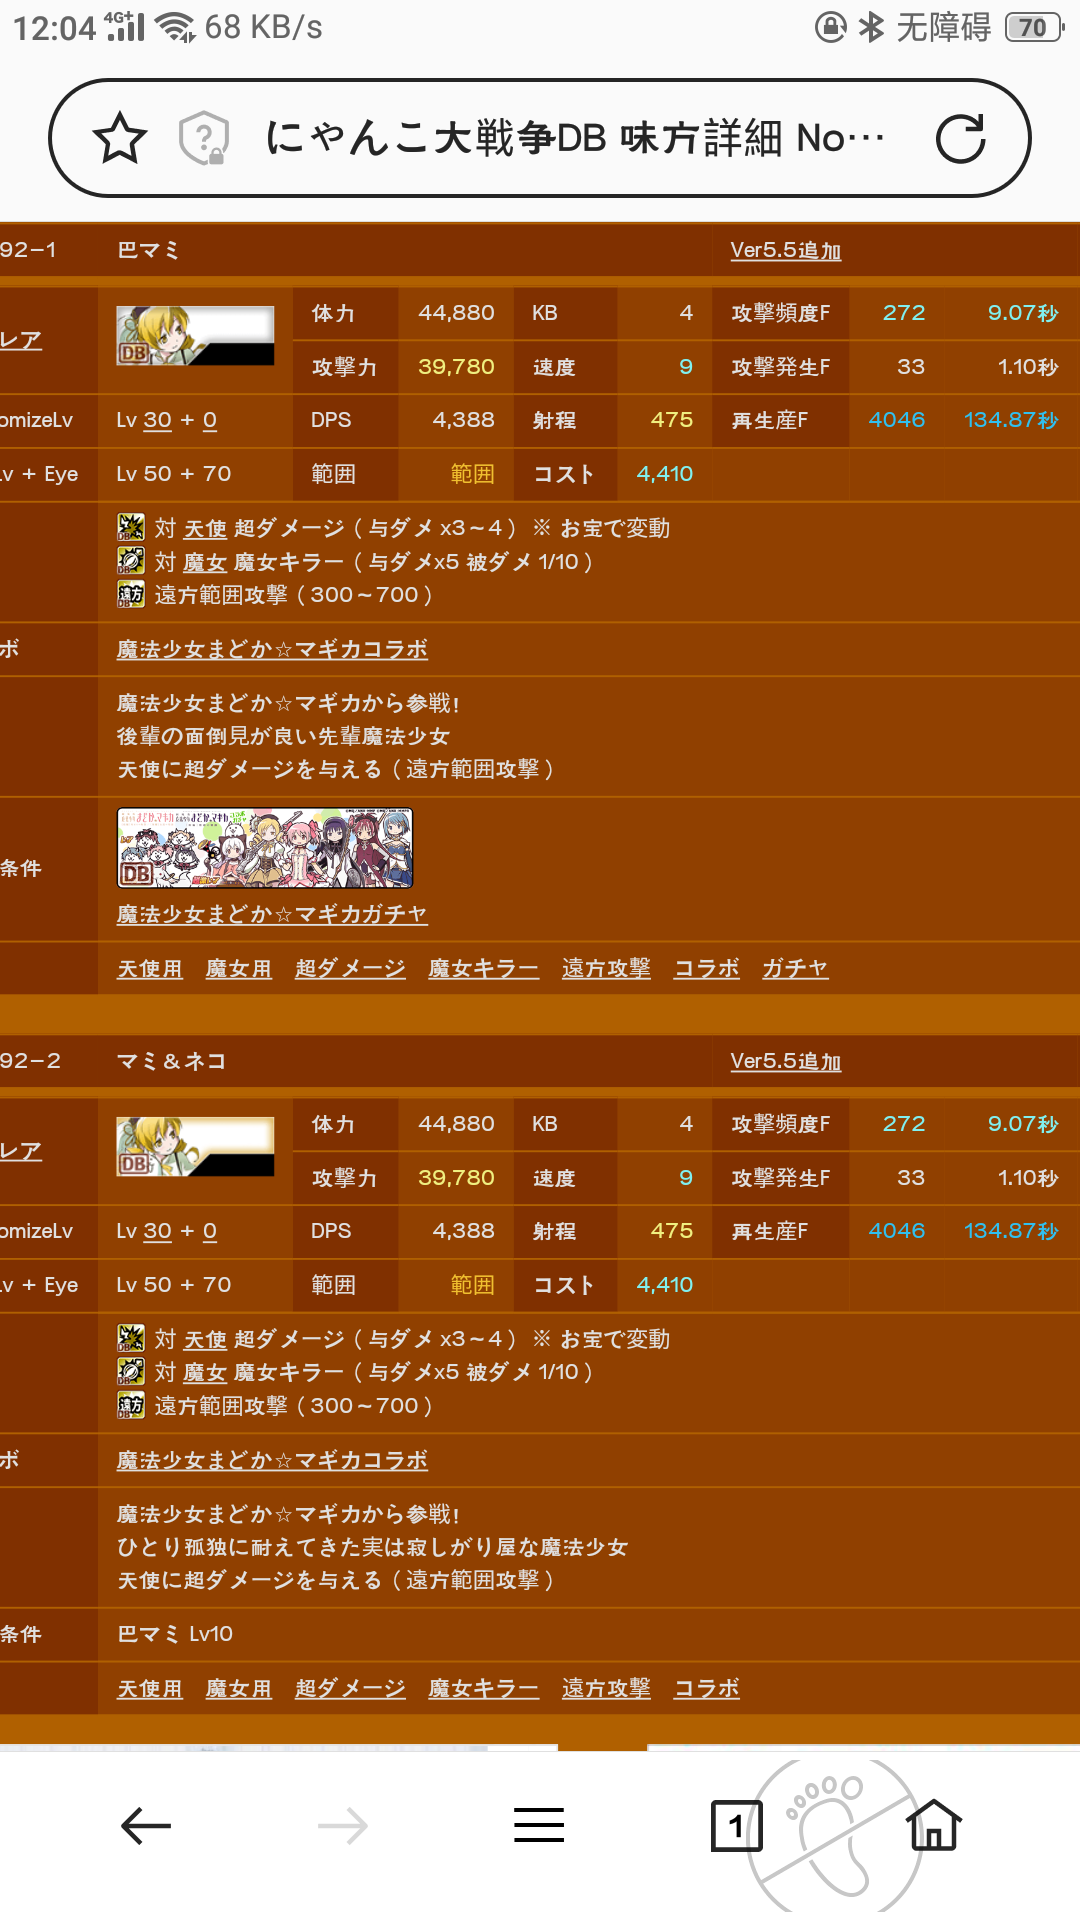Image resolution: width=1080 pixels, height=1920 pixels.
Task: Open the ガチャ tag link
Action: click(x=795, y=968)
